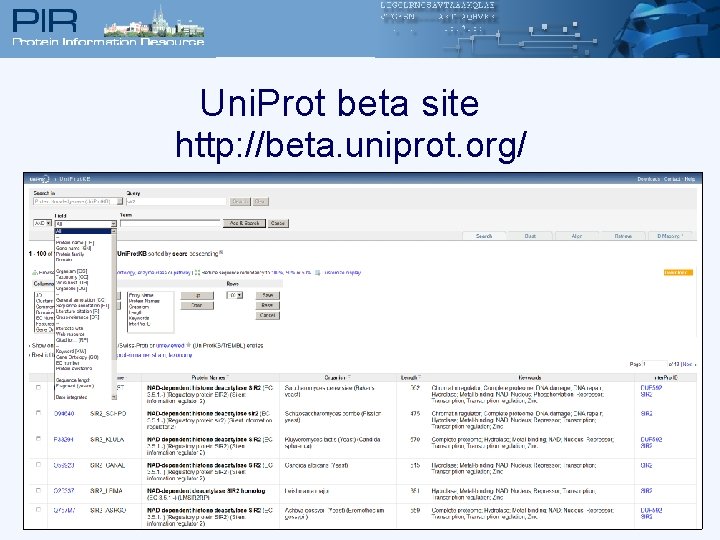Click the icon before reduce sequence redundancy
Viewport: 720px width, 540px height.
point(197,272)
